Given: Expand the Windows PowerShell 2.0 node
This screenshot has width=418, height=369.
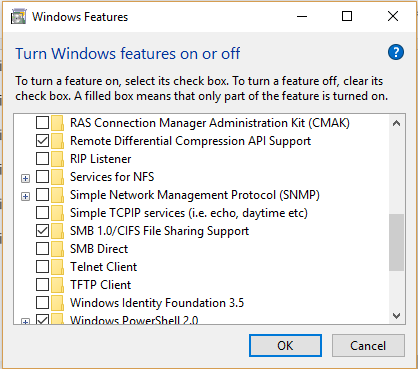Looking at the screenshot, I should tap(25, 321).
